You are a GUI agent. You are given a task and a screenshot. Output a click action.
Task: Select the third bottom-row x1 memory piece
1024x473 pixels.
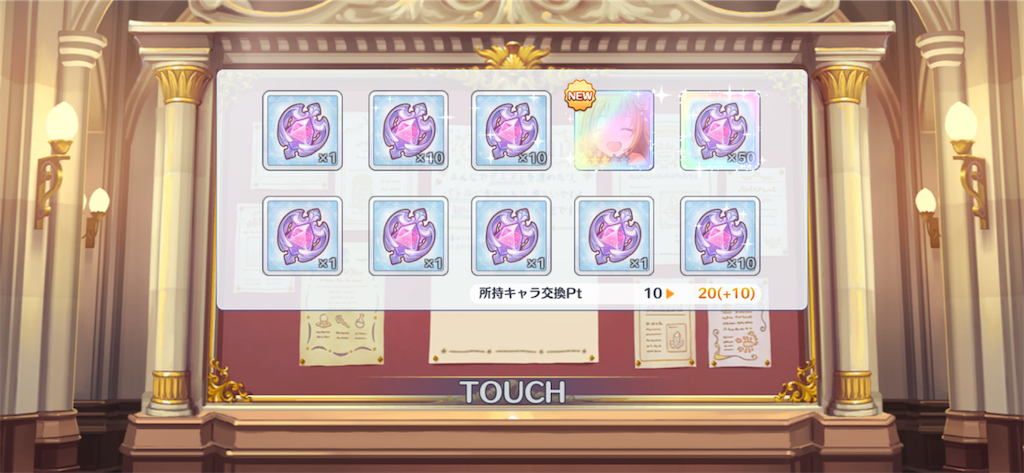click(511, 236)
